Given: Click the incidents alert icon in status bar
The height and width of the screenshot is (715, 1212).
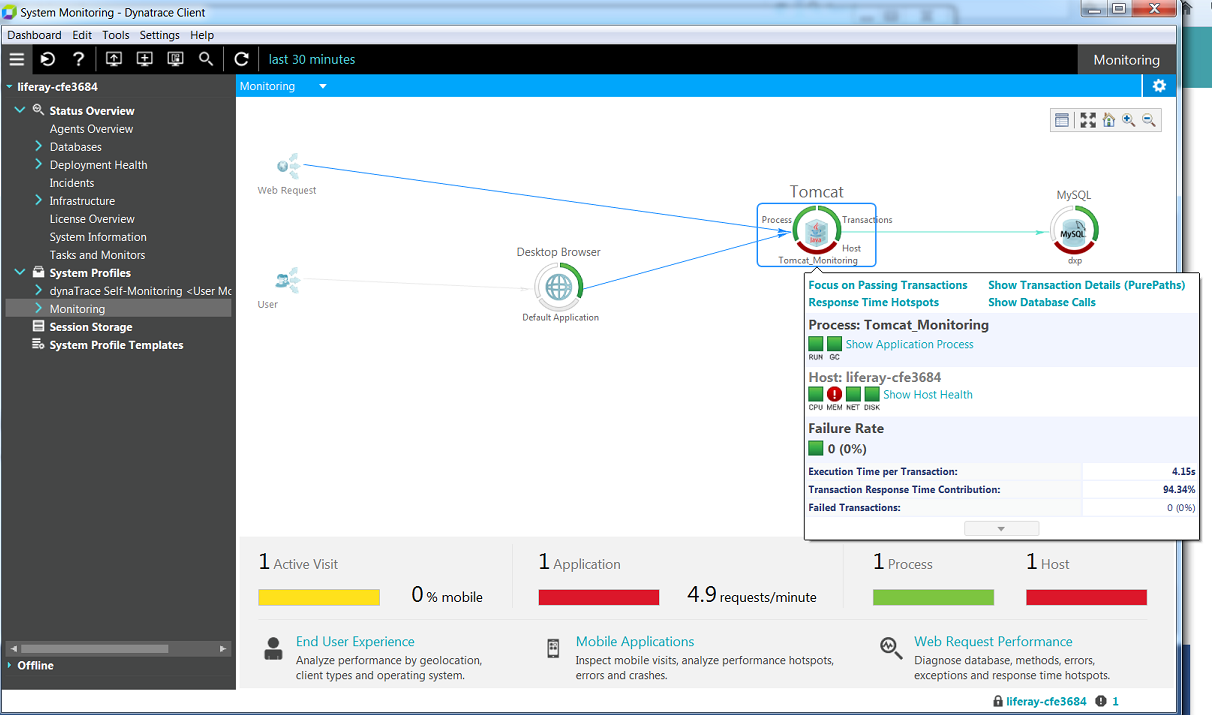Looking at the screenshot, I should pyautogui.click(x=1101, y=701).
